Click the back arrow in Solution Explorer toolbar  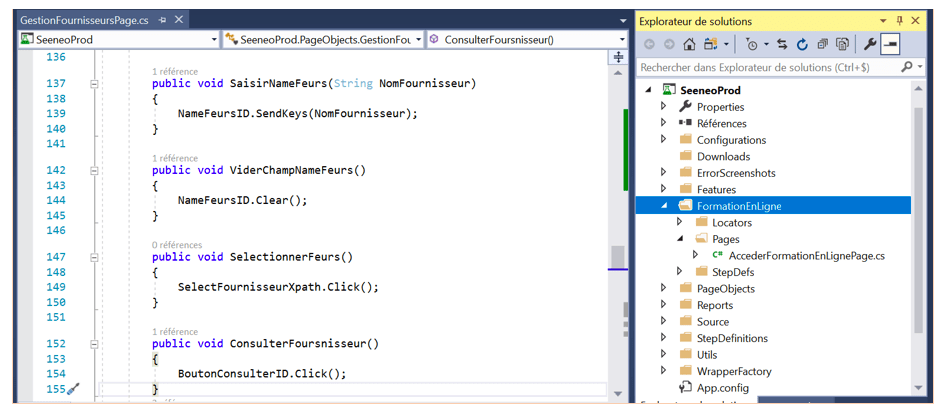(650, 44)
